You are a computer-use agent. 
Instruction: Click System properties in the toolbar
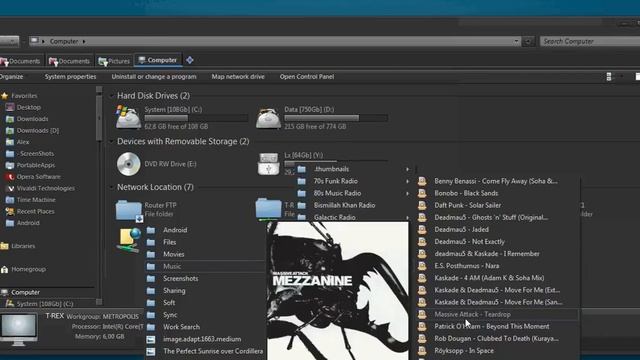point(70,77)
